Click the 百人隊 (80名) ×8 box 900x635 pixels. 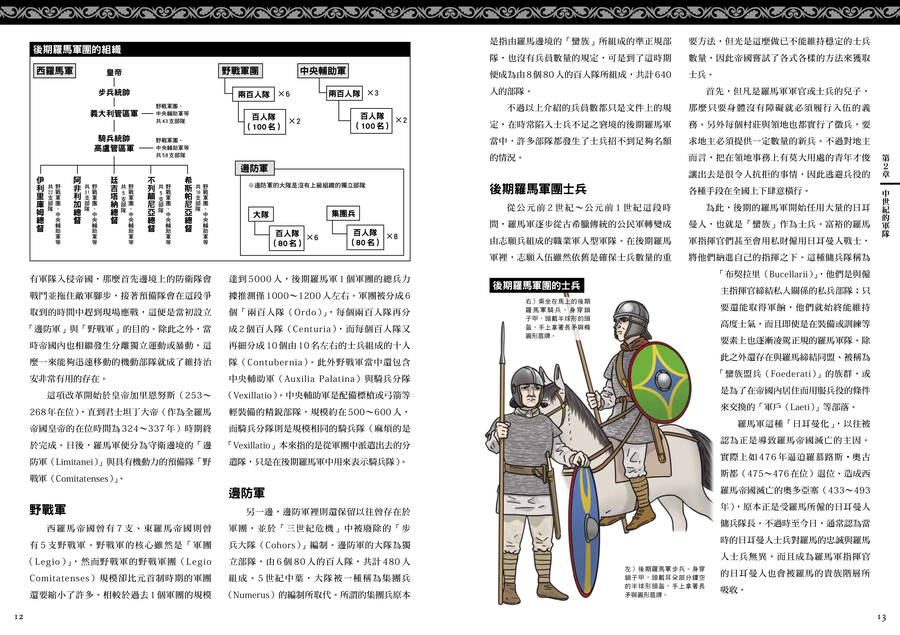(365, 237)
